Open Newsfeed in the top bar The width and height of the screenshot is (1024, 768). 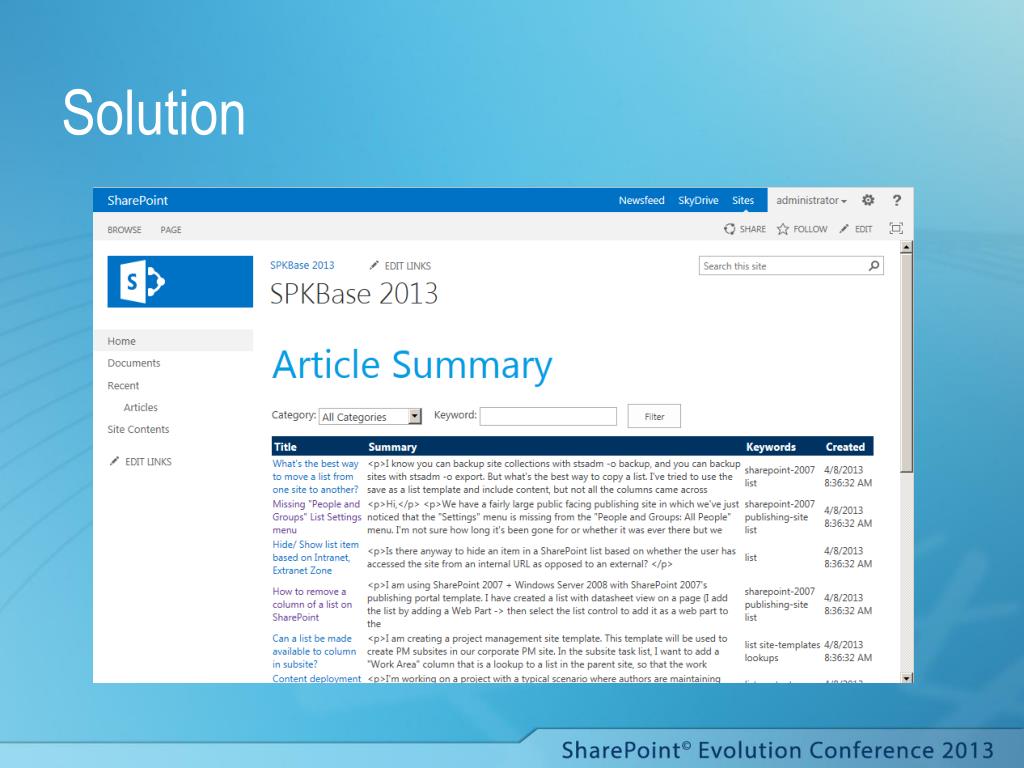pyautogui.click(x=641, y=200)
